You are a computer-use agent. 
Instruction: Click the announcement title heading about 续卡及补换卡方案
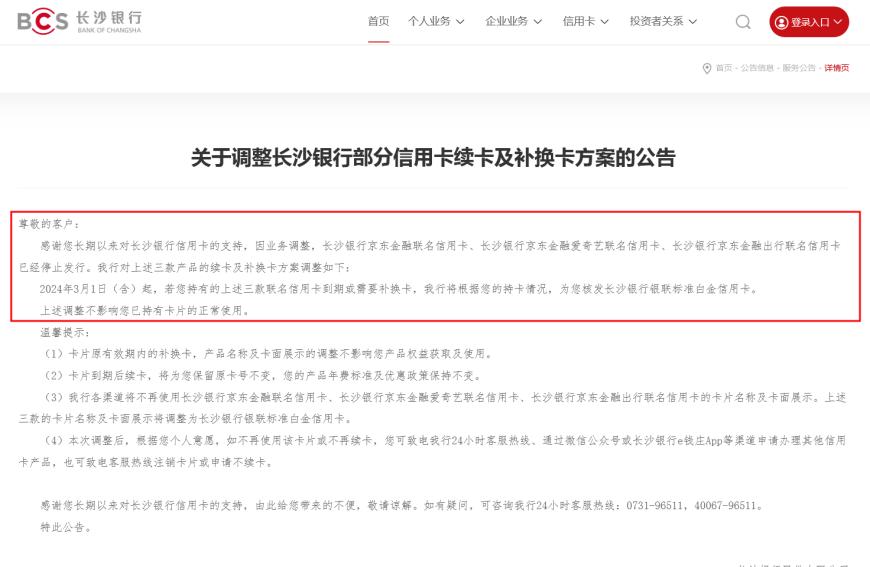click(434, 157)
